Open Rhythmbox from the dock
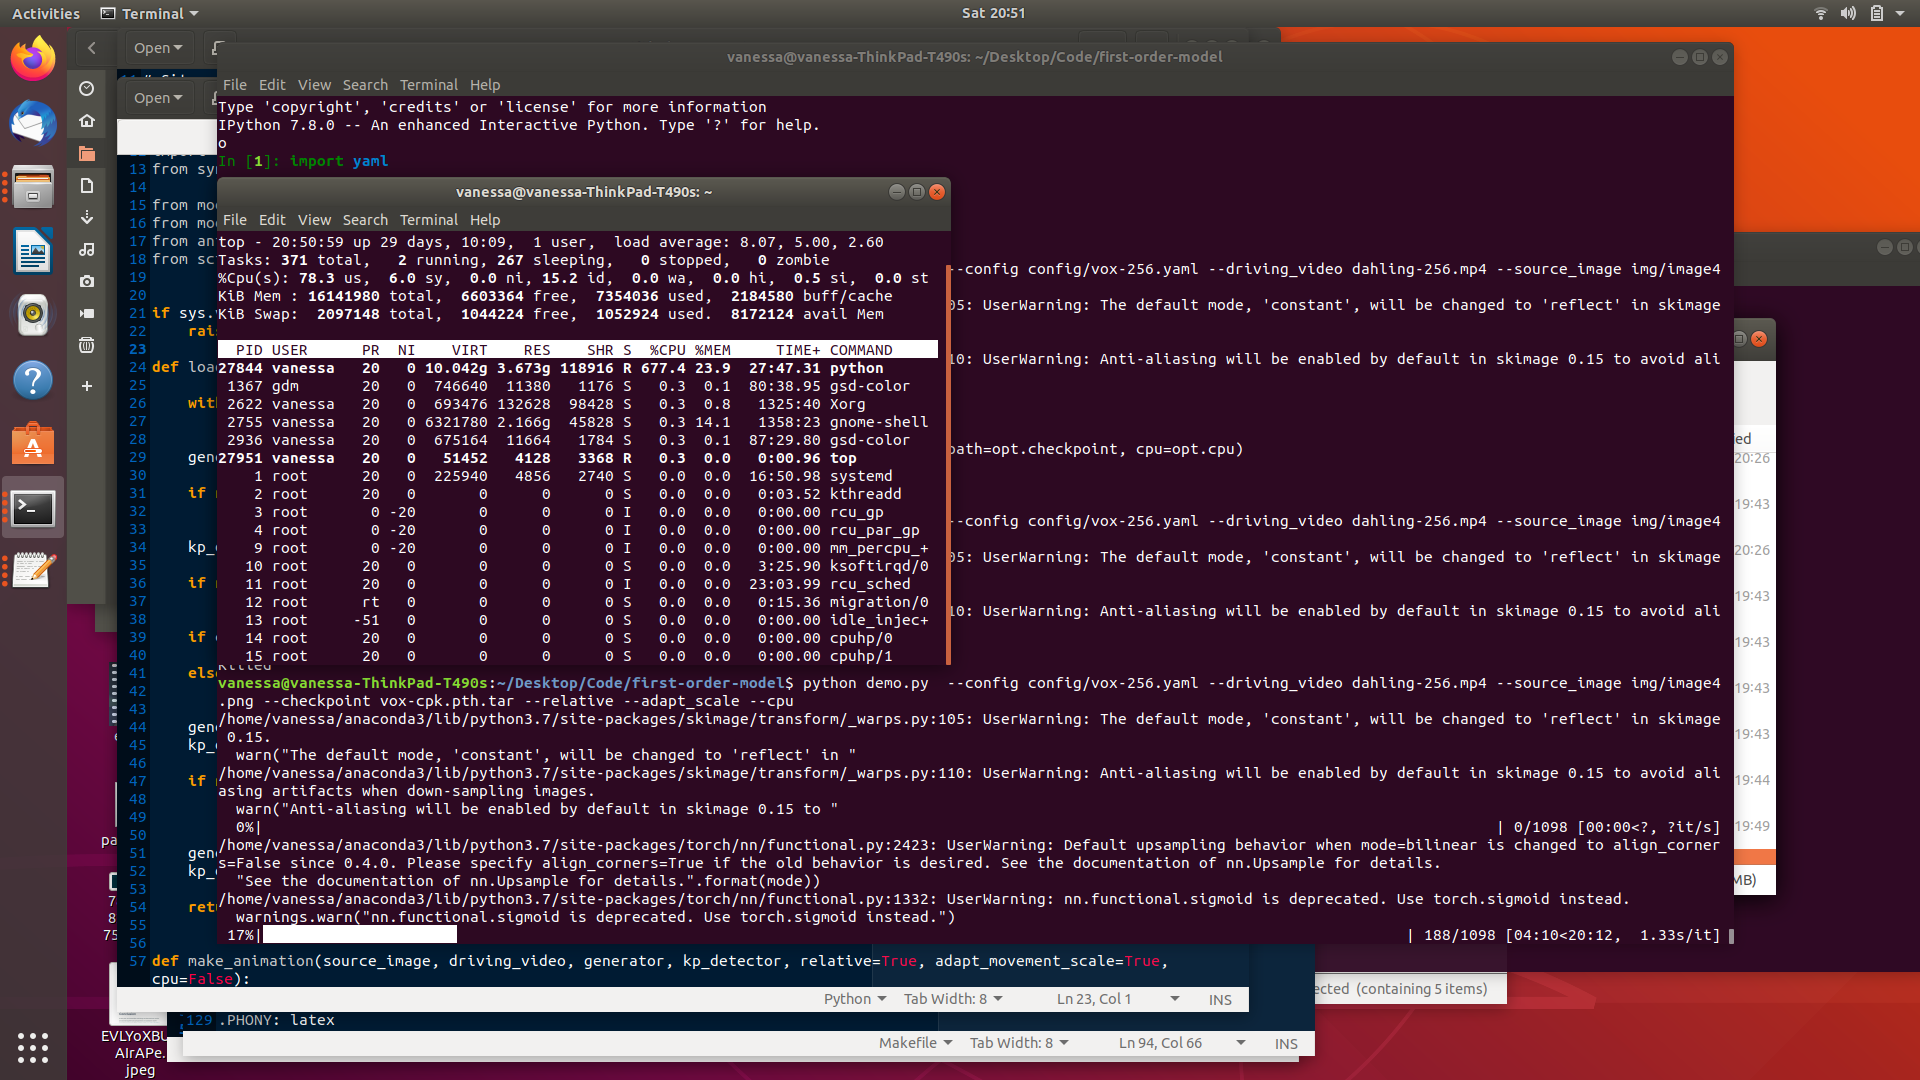Screen dimensions: 1920x1080 point(33,314)
